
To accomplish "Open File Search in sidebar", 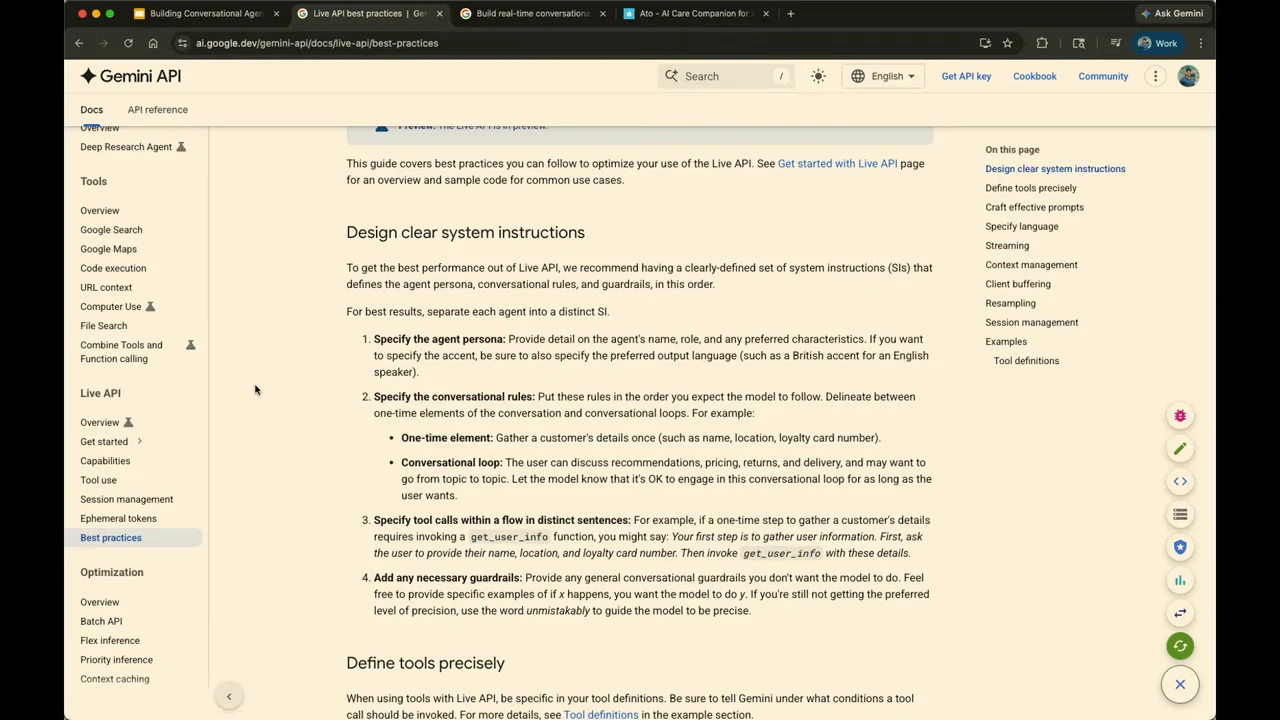I will click(103, 326).
